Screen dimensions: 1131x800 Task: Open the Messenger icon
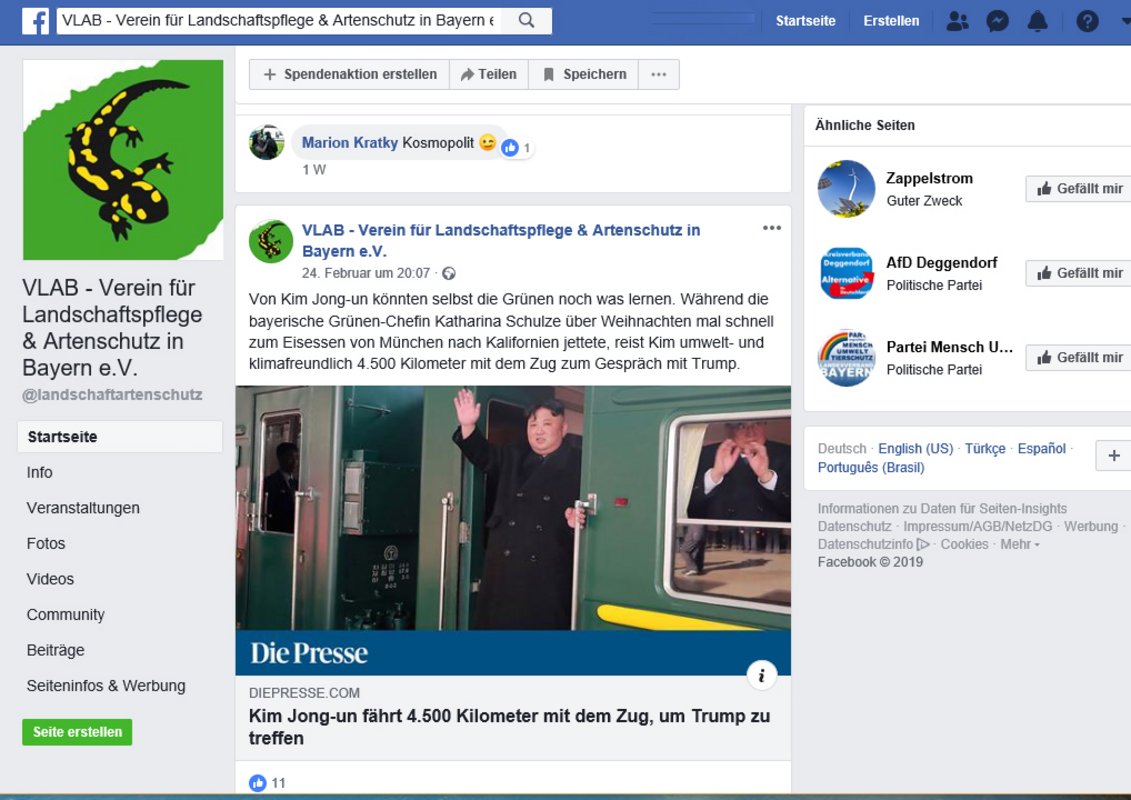point(998,21)
